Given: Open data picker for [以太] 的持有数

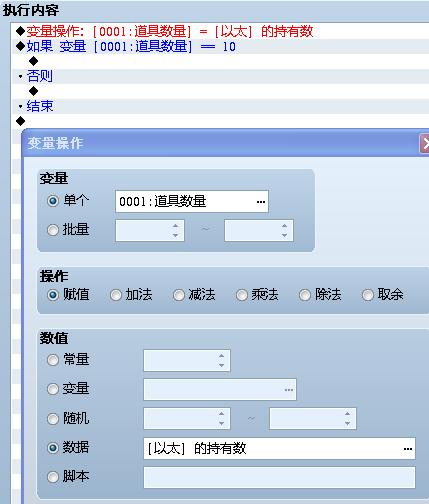Looking at the screenshot, I should click(x=408, y=449).
